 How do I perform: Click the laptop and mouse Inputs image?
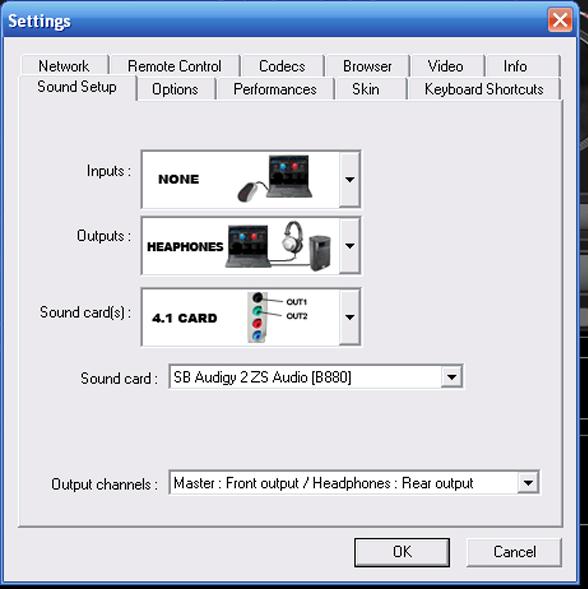tap(275, 178)
